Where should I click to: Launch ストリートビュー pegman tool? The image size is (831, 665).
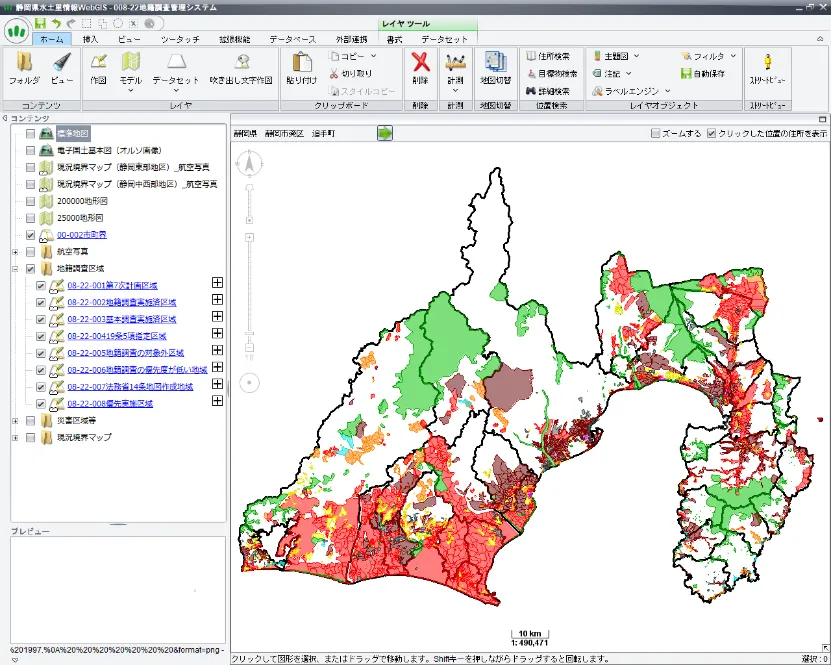pos(767,68)
